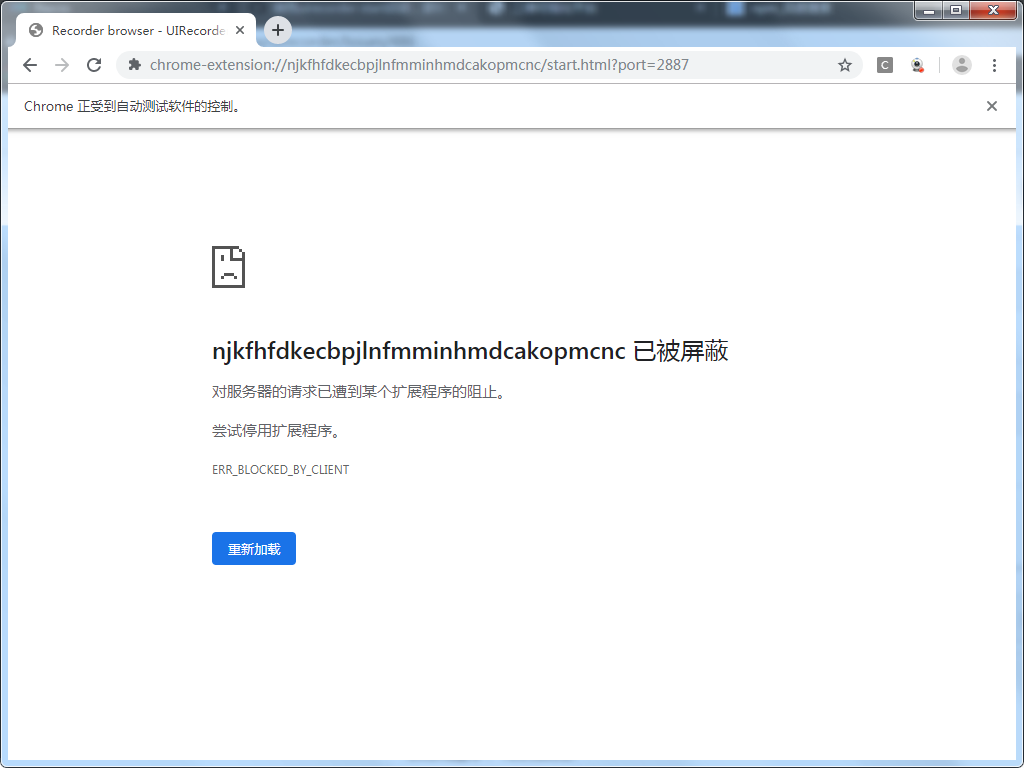Image resolution: width=1024 pixels, height=768 pixels.
Task: Click the user profile avatar icon
Action: click(x=961, y=64)
